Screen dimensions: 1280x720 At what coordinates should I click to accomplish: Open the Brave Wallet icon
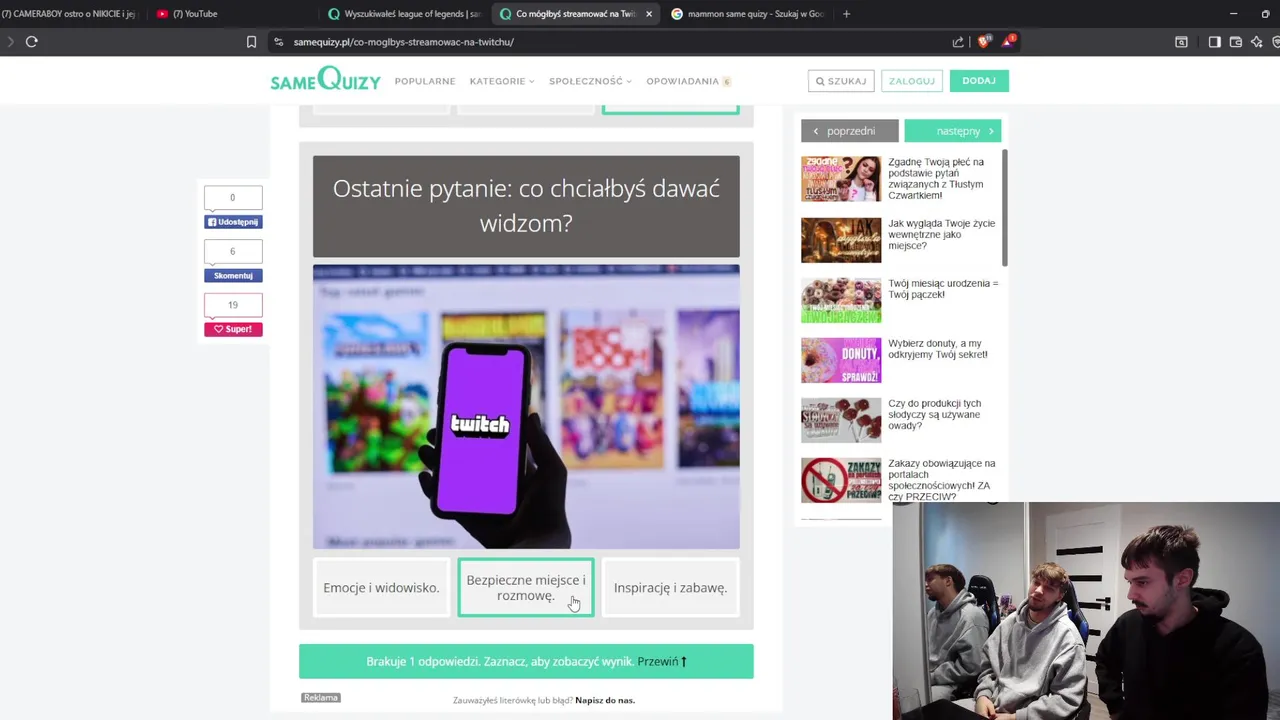1236,42
